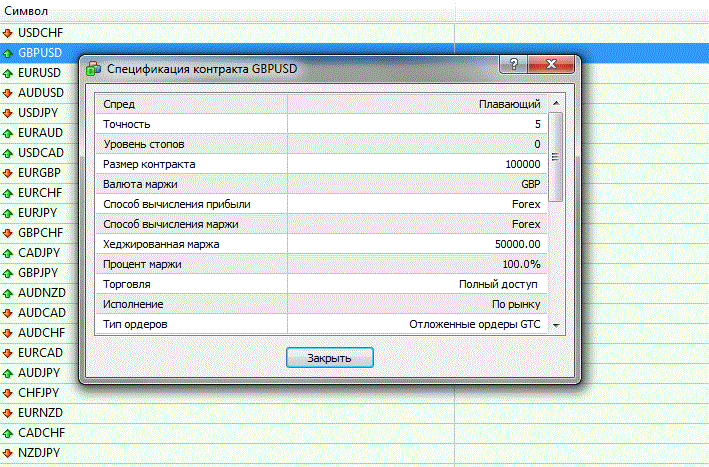Select the CADCHF symbol row
Screen dimensions: 709x467
point(40,433)
